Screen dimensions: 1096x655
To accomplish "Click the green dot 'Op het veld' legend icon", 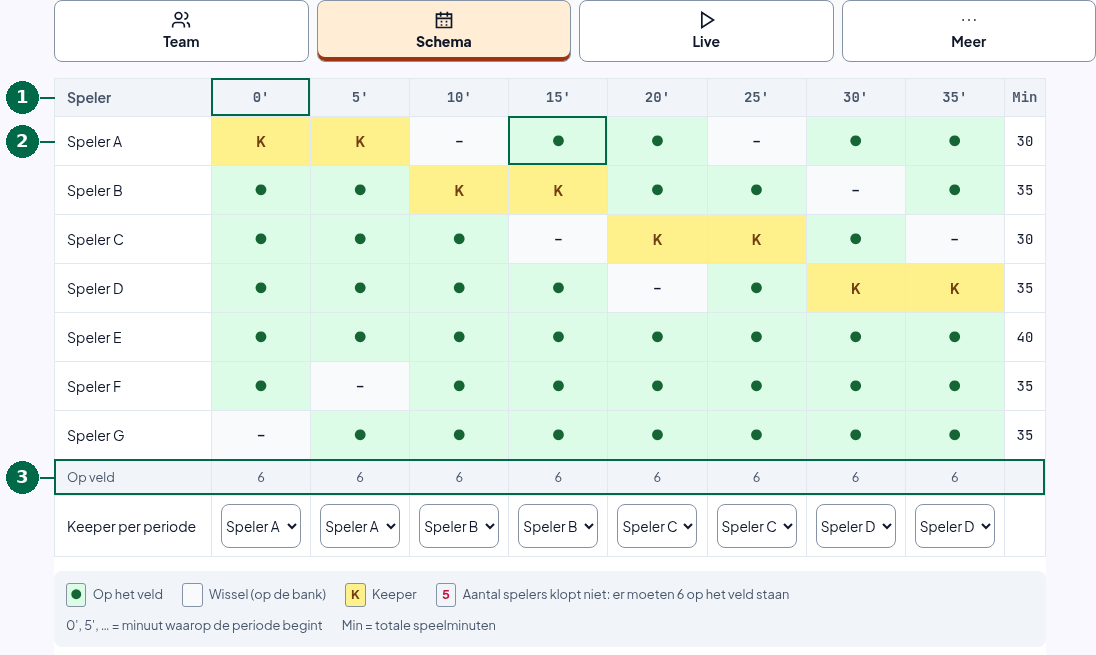I will pos(76,595).
